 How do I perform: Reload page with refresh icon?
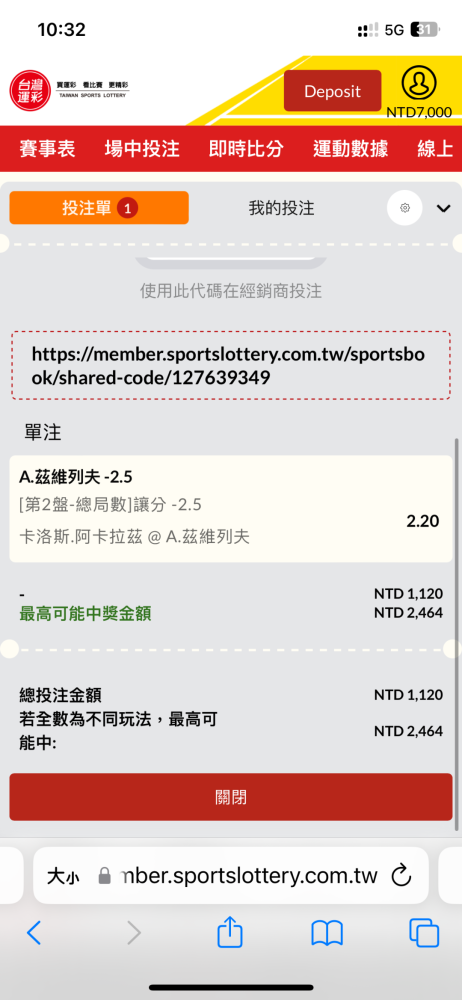pyautogui.click(x=401, y=876)
